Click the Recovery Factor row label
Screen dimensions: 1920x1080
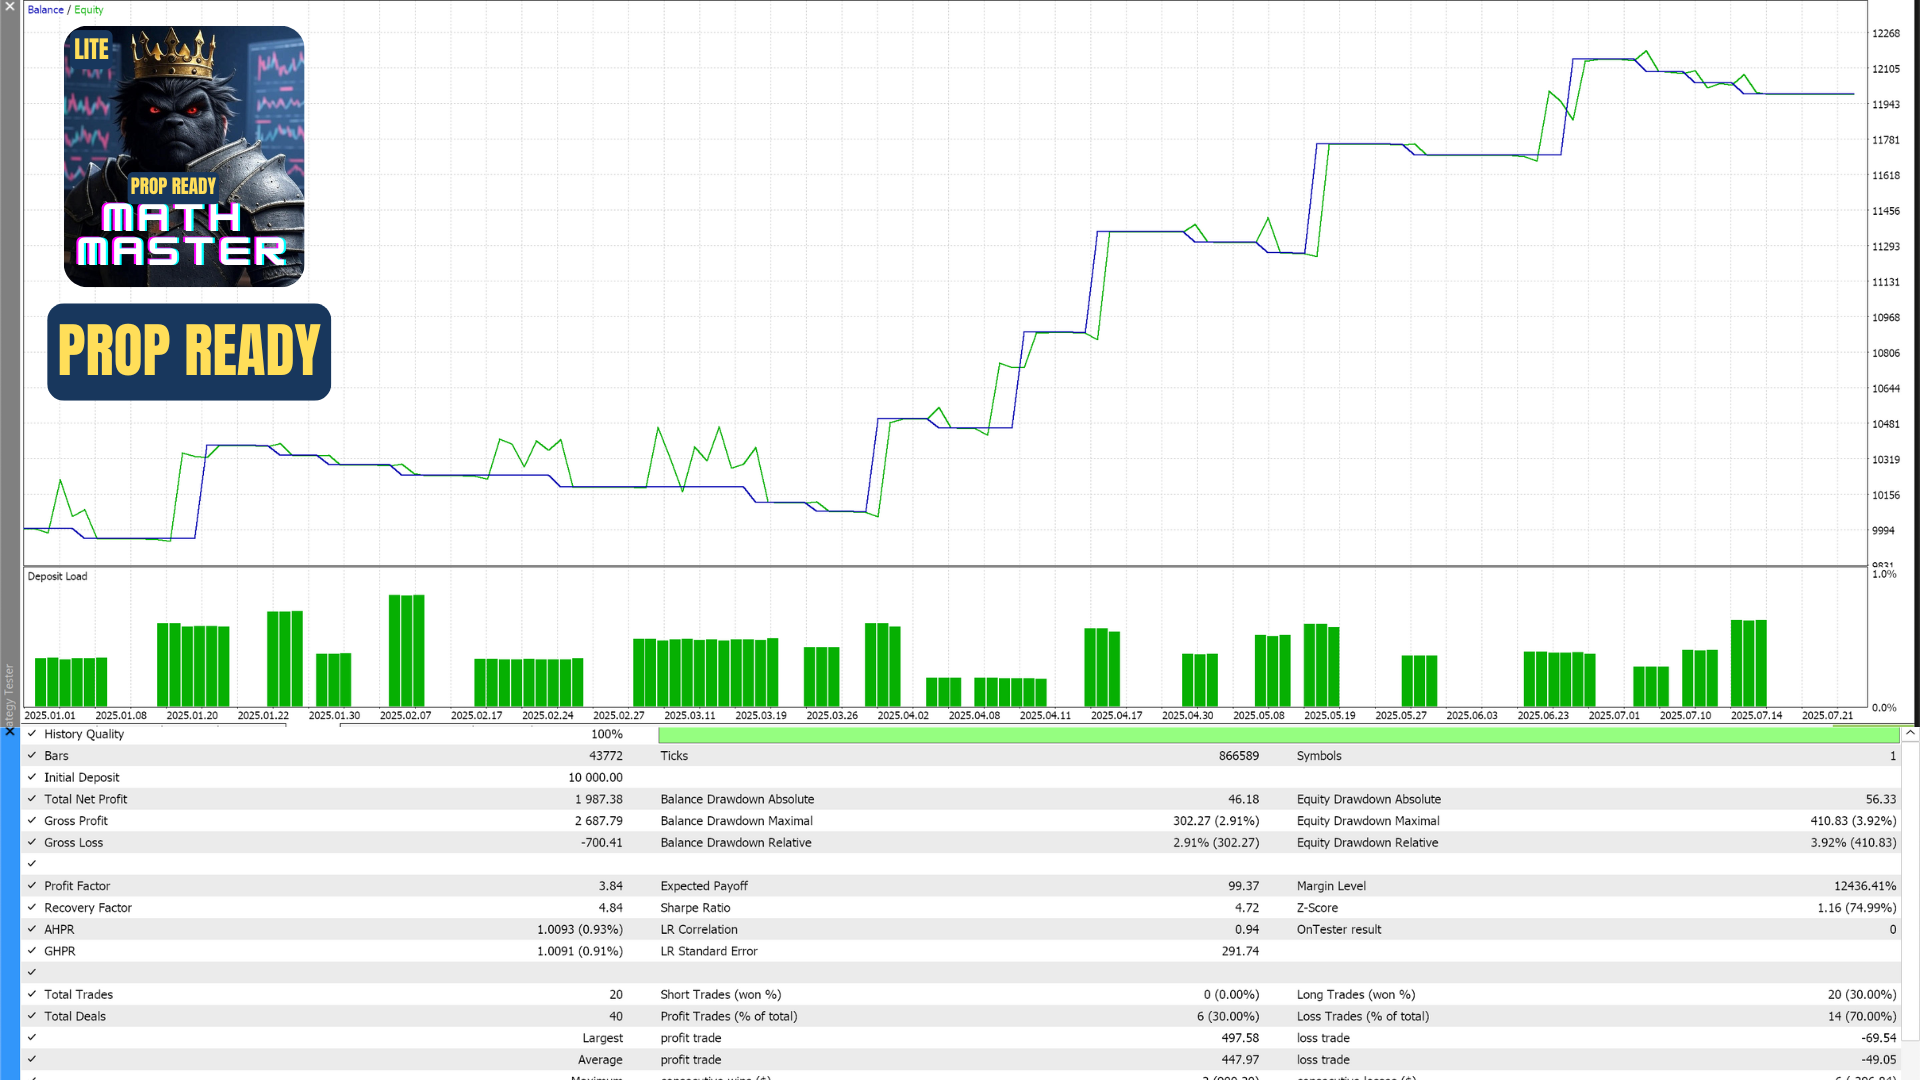pos(88,908)
